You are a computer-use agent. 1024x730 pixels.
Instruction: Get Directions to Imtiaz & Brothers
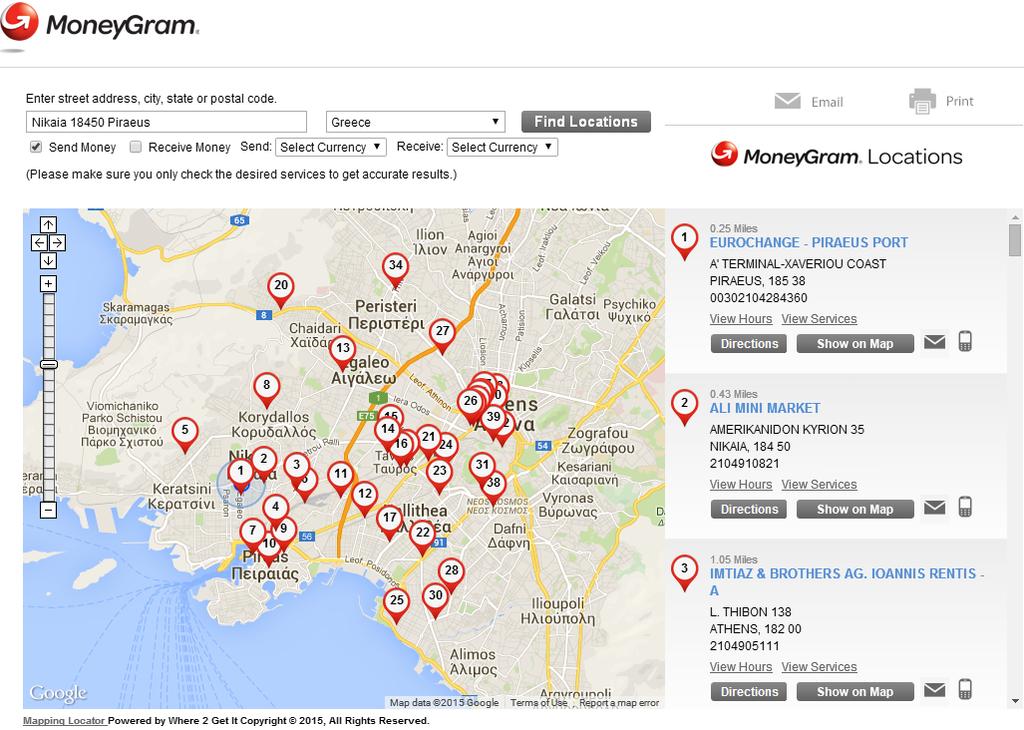click(749, 691)
